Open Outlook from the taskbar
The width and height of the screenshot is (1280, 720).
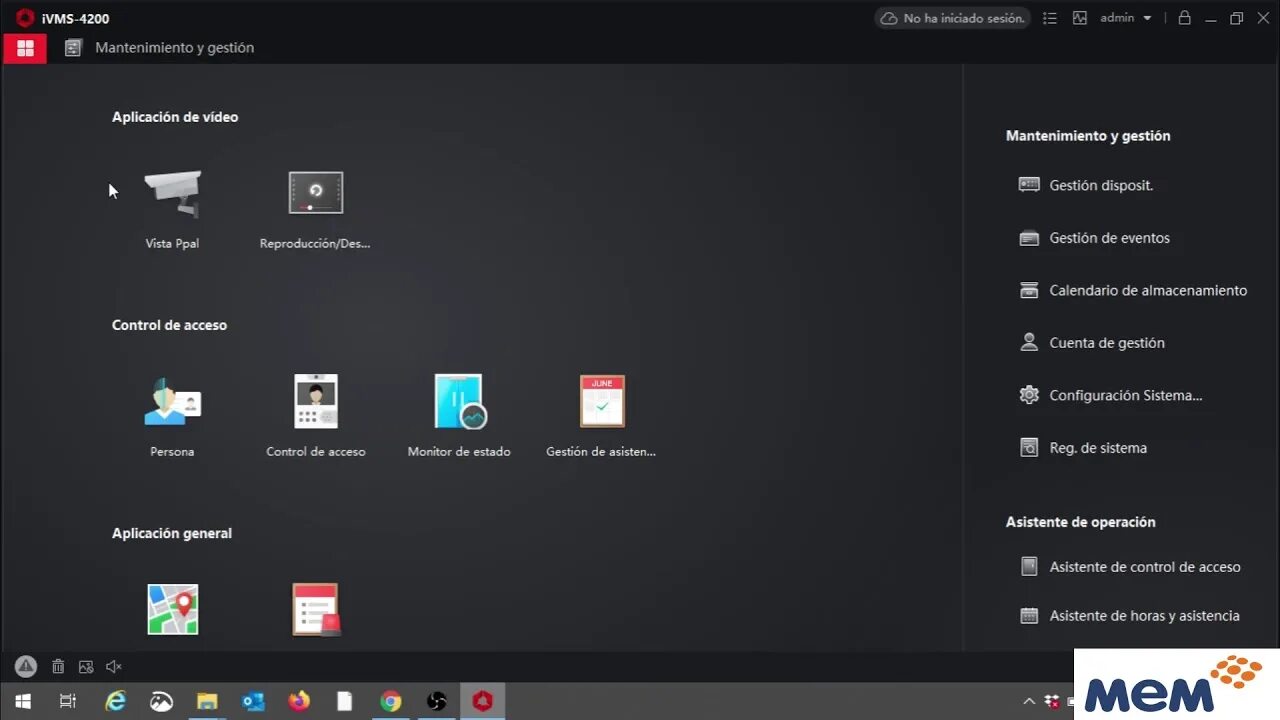[253, 702]
